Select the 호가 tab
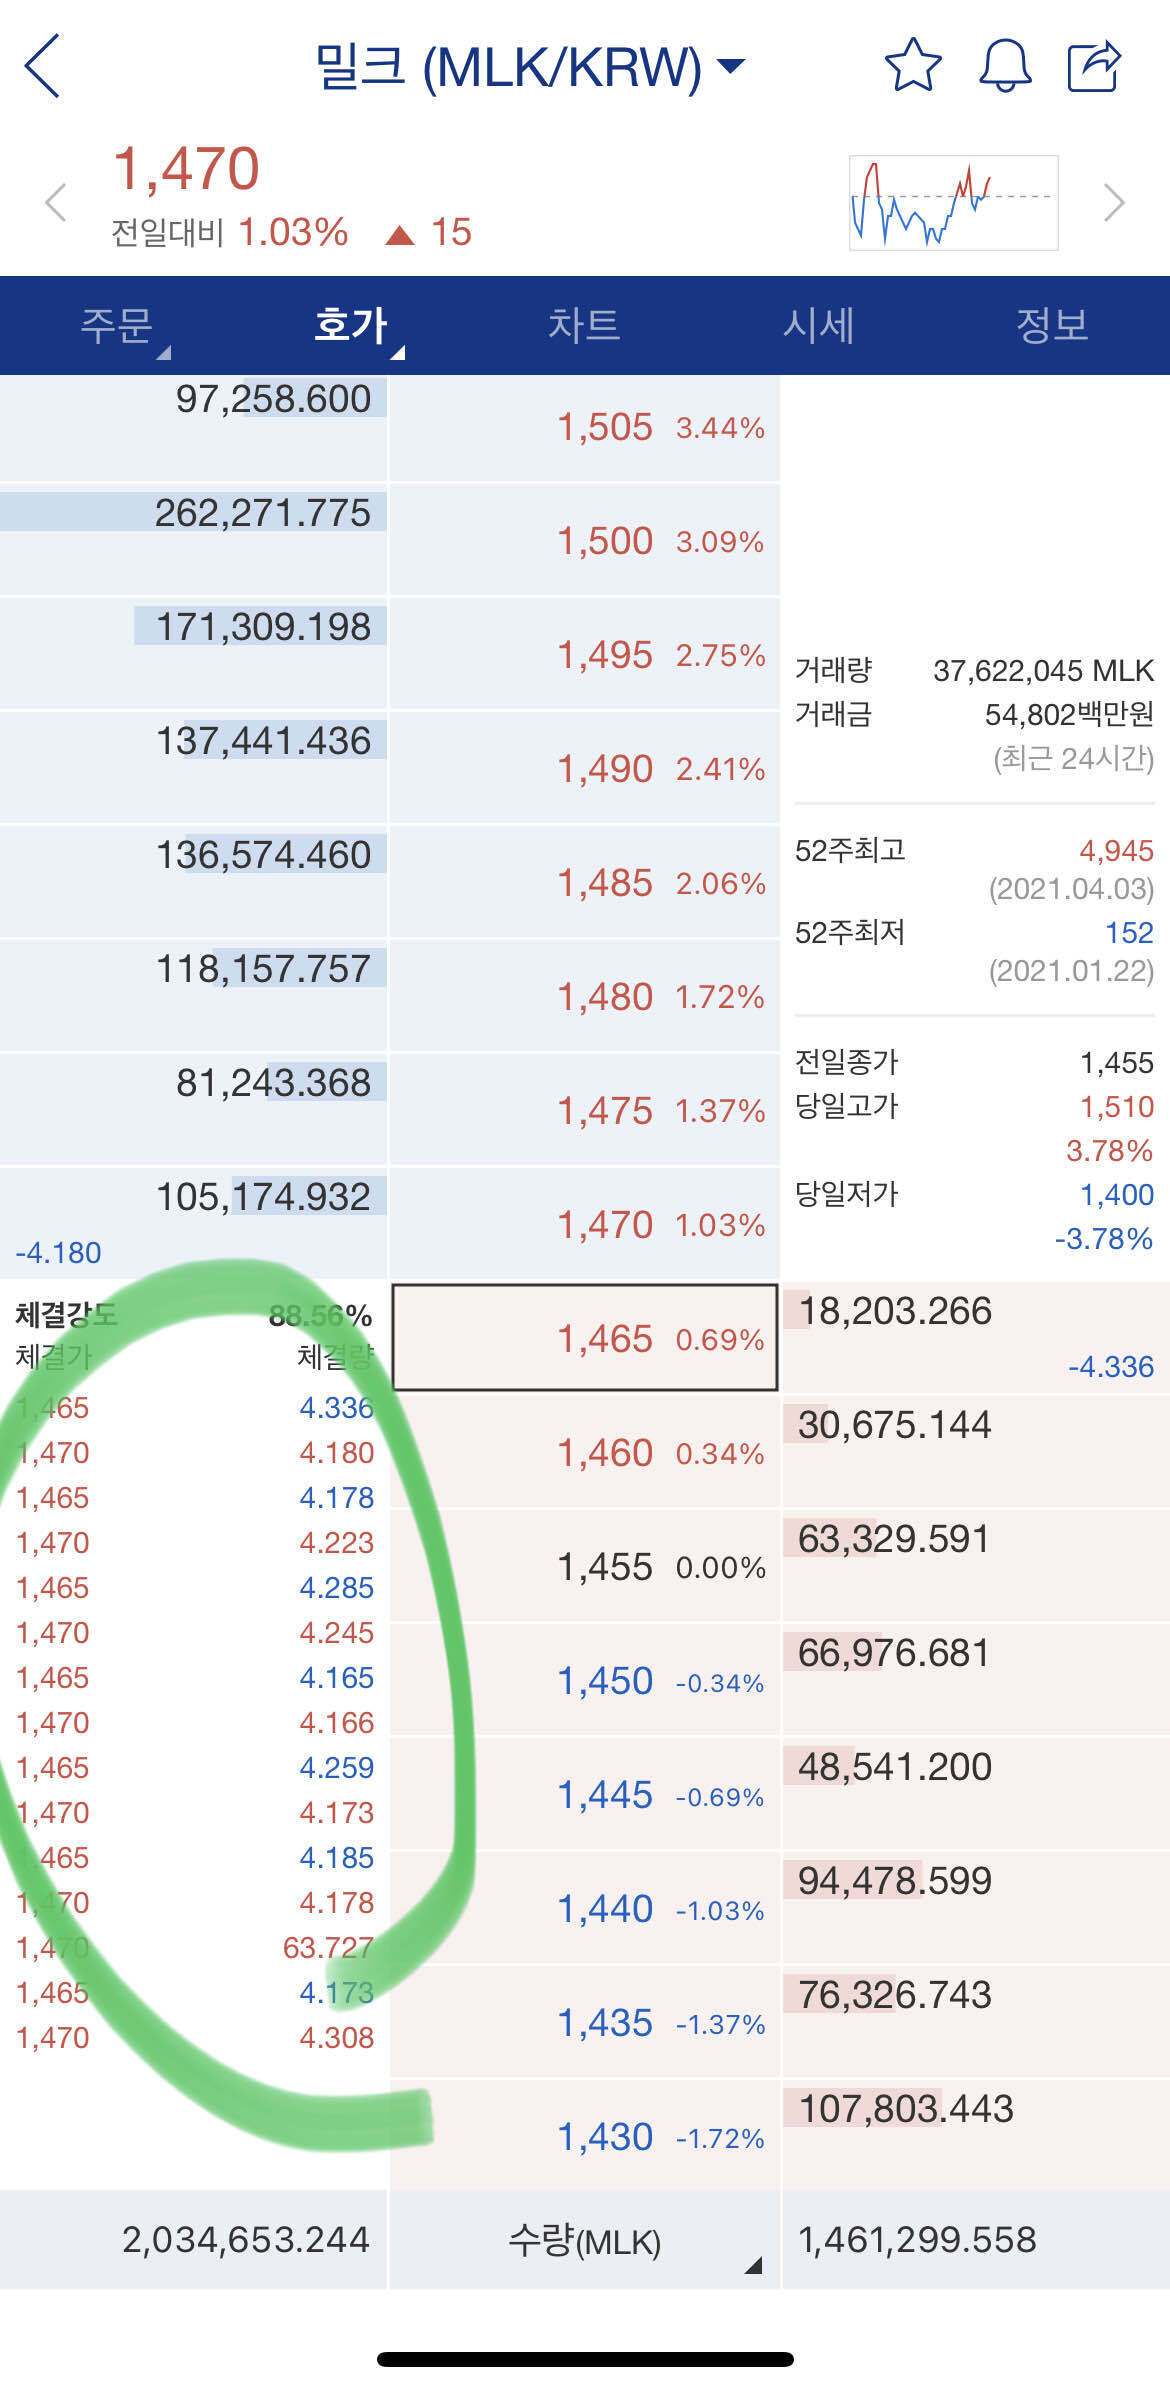Screen dimensions: 1170x2391 [x=351, y=325]
